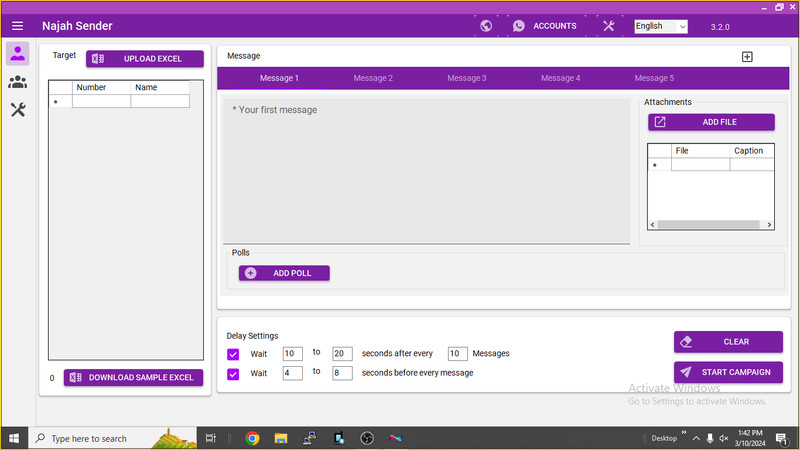Click the first Number cell in target table
Screen dimensions: 800x450
(x=102, y=101)
